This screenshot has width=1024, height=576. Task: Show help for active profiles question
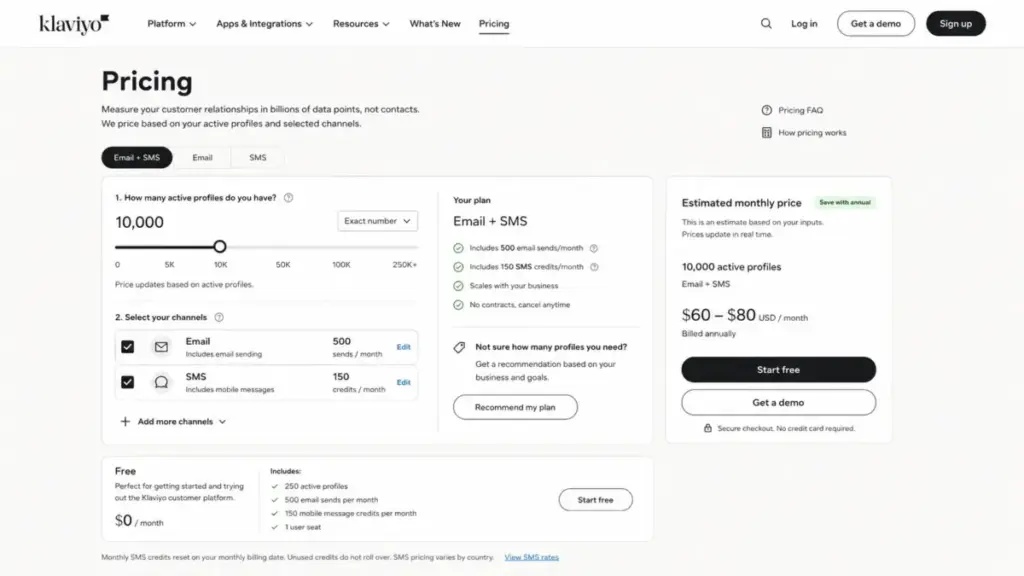click(288, 198)
